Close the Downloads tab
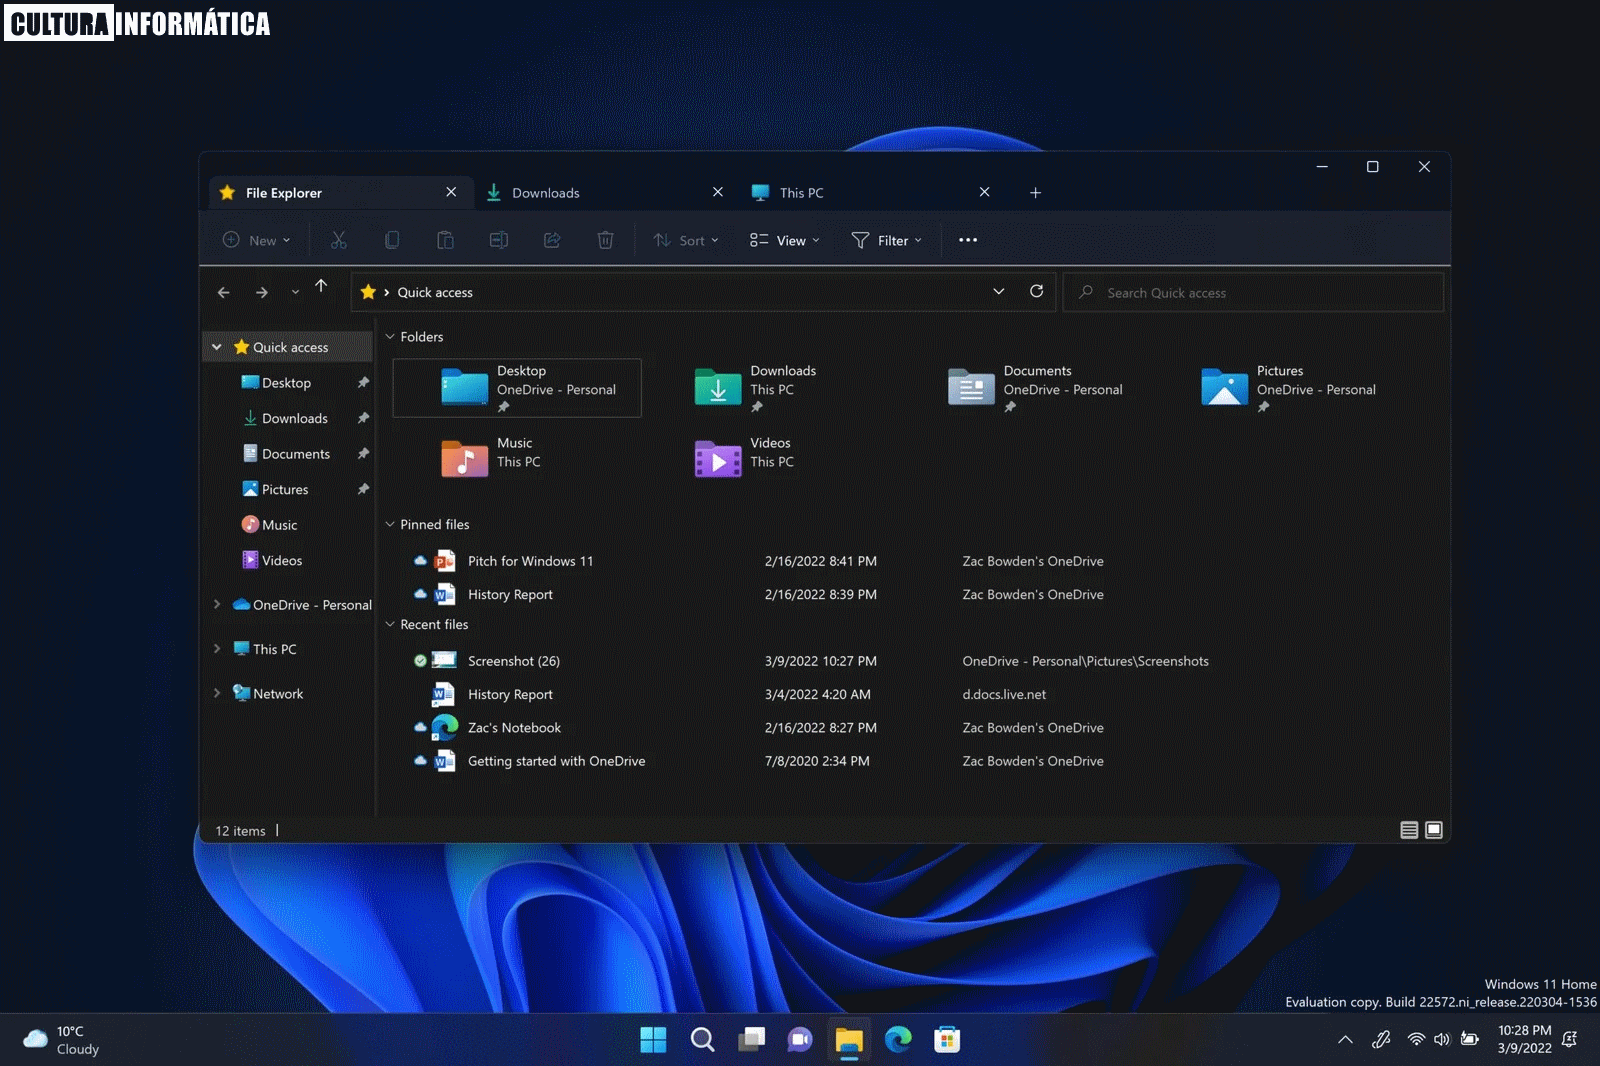 [718, 192]
